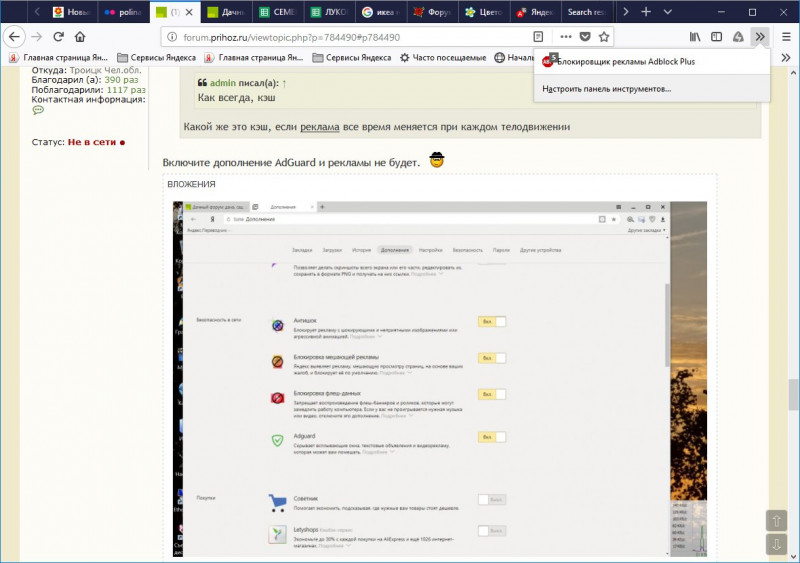Click the 390 раз thanks link

(x=121, y=80)
